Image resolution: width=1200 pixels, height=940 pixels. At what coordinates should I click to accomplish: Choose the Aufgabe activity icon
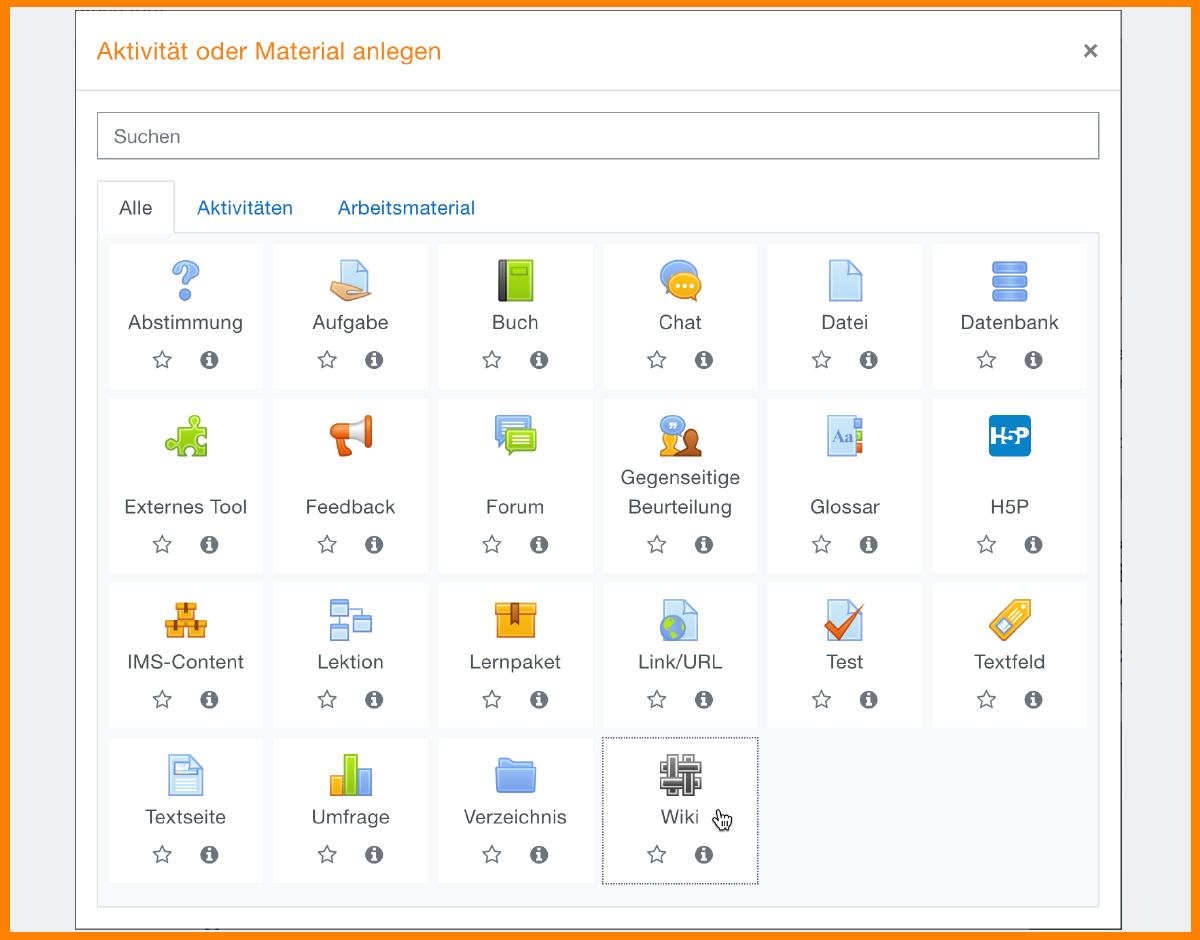350,280
